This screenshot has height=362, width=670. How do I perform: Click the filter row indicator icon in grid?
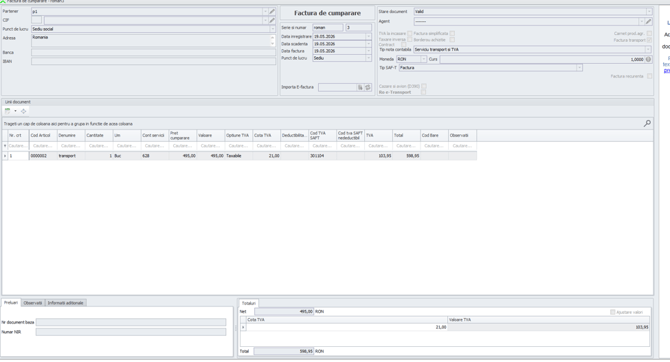[x=5, y=146]
